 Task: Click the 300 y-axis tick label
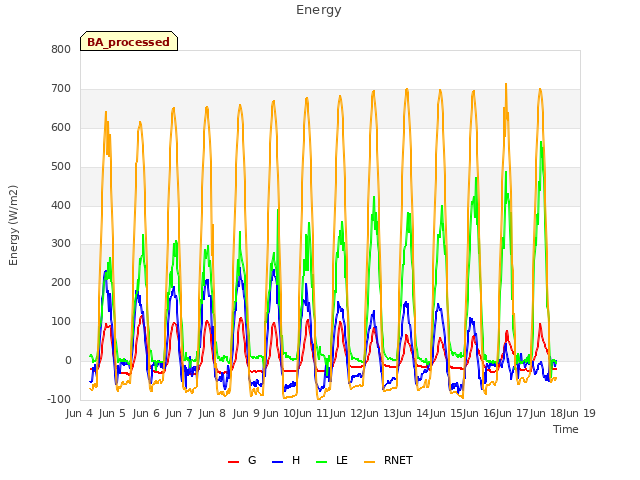[61, 244]
